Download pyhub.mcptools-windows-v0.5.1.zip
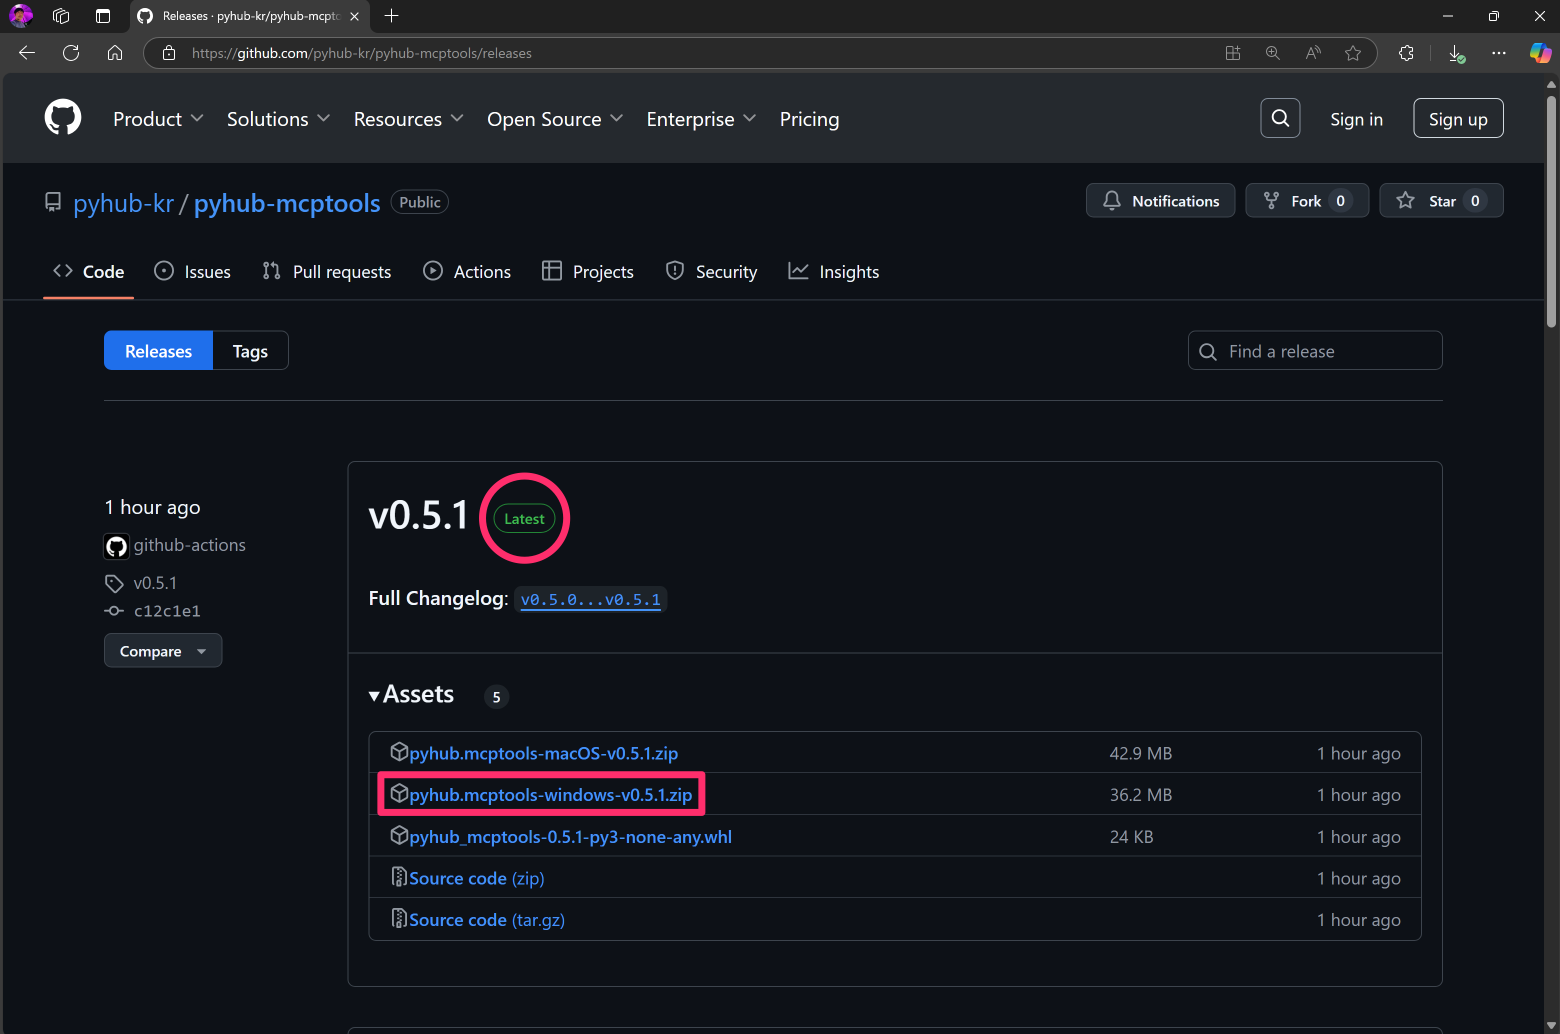1560x1034 pixels. point(550,795)
